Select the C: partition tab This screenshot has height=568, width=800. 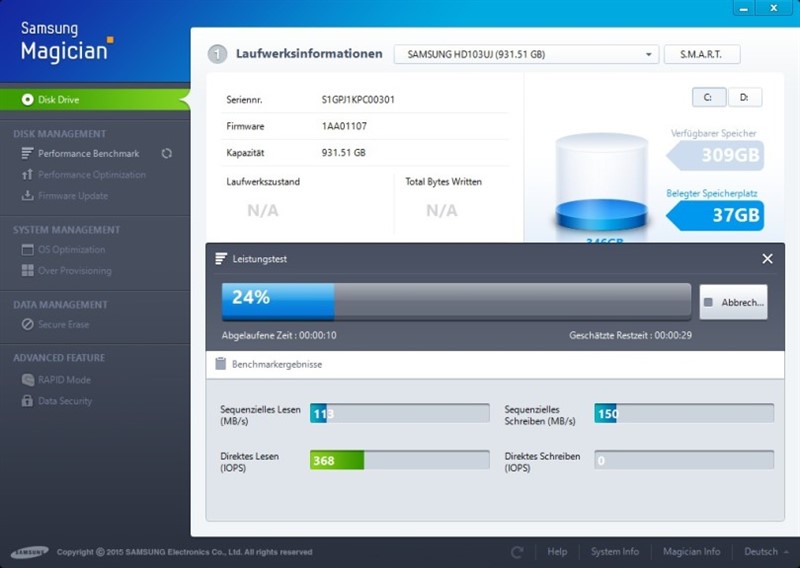[x=709, y=97]
